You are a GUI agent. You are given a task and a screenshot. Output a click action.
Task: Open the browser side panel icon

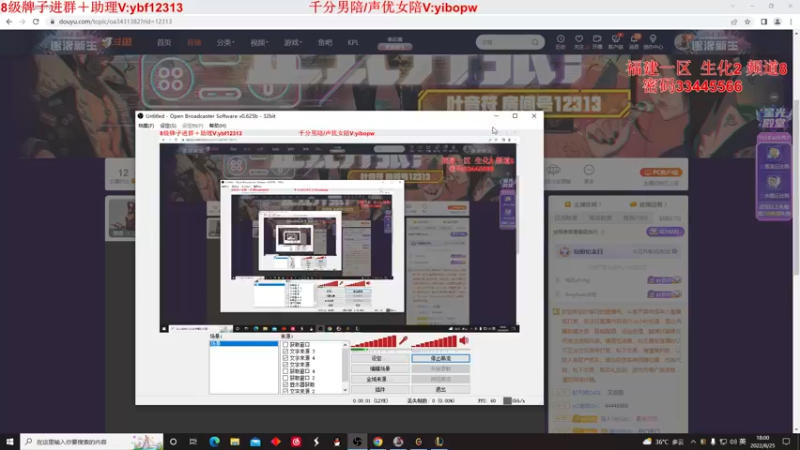pos(764,21)
